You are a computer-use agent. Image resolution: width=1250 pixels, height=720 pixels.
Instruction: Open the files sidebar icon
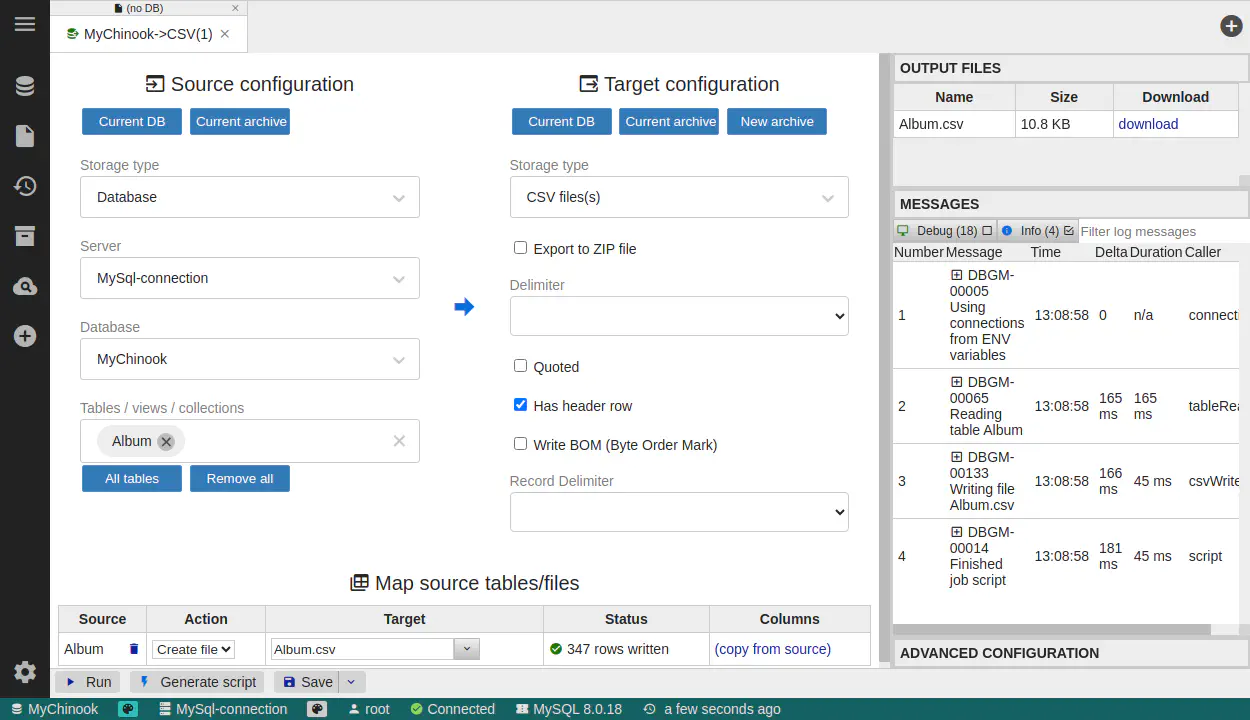point(25,136)
